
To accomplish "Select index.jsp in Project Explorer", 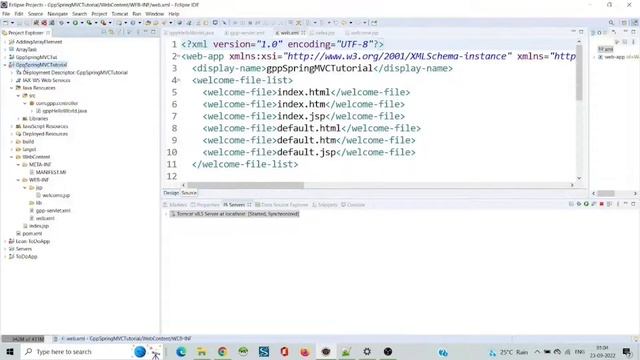I will point(36,226).
